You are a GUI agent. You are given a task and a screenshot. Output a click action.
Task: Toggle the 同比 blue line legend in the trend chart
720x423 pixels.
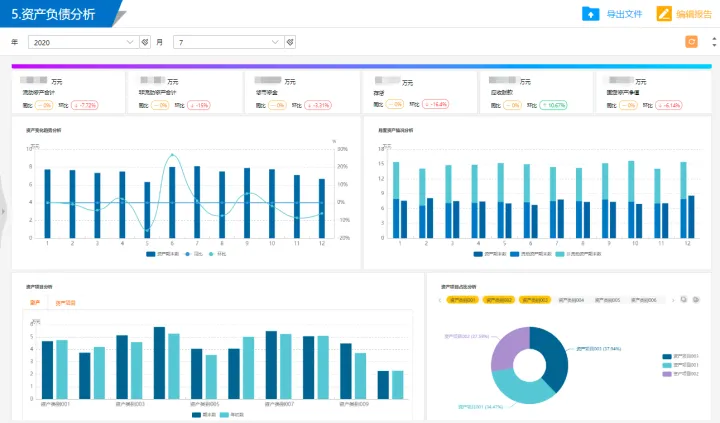tap(193, 254)
